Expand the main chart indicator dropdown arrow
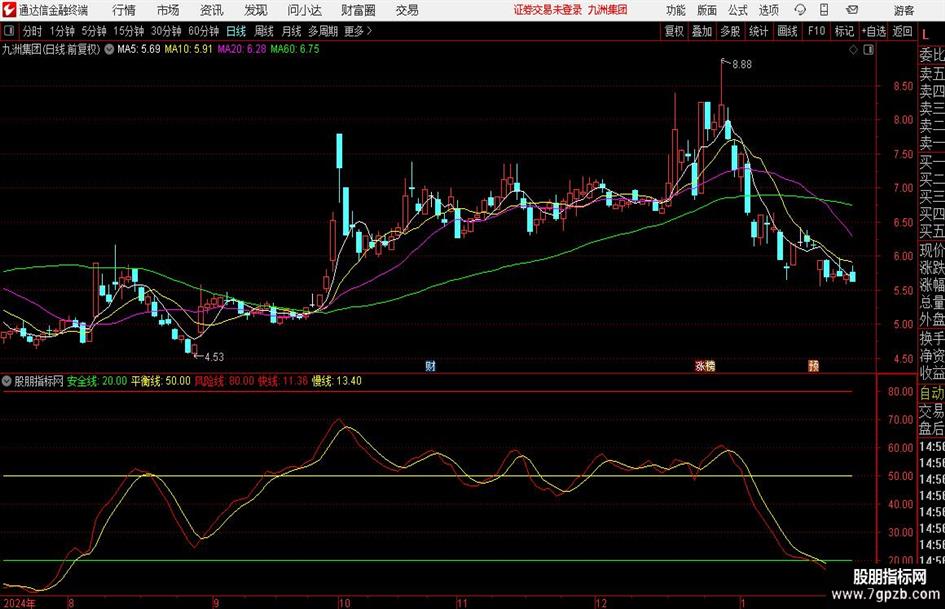 (x=109, y=49)
